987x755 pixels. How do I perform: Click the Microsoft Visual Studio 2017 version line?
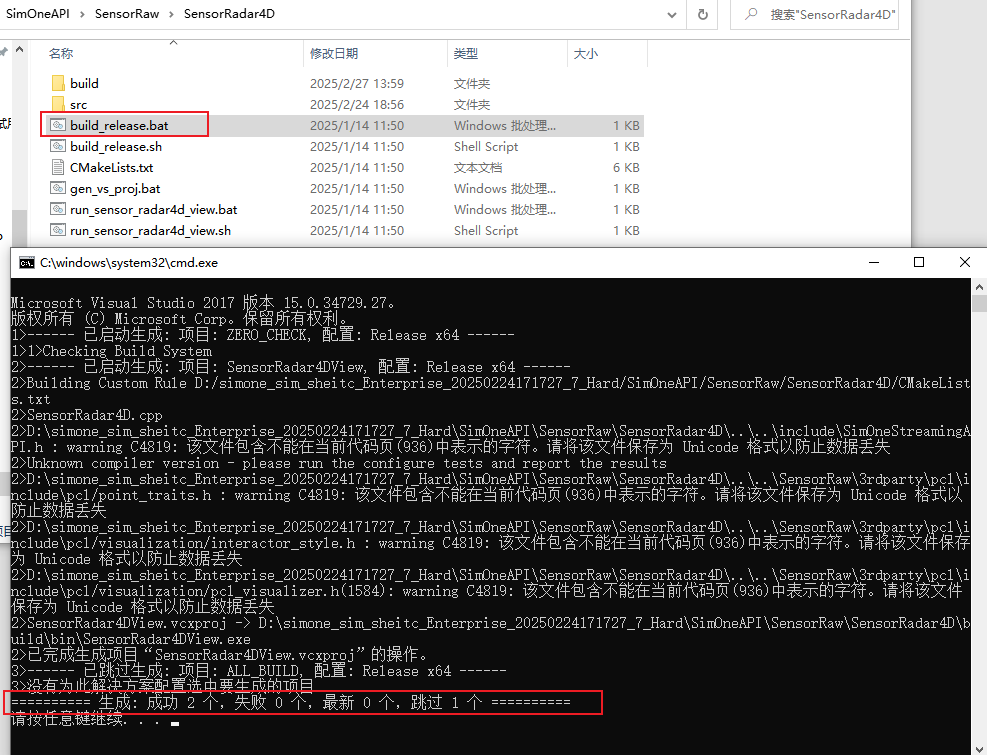(203, 303)
